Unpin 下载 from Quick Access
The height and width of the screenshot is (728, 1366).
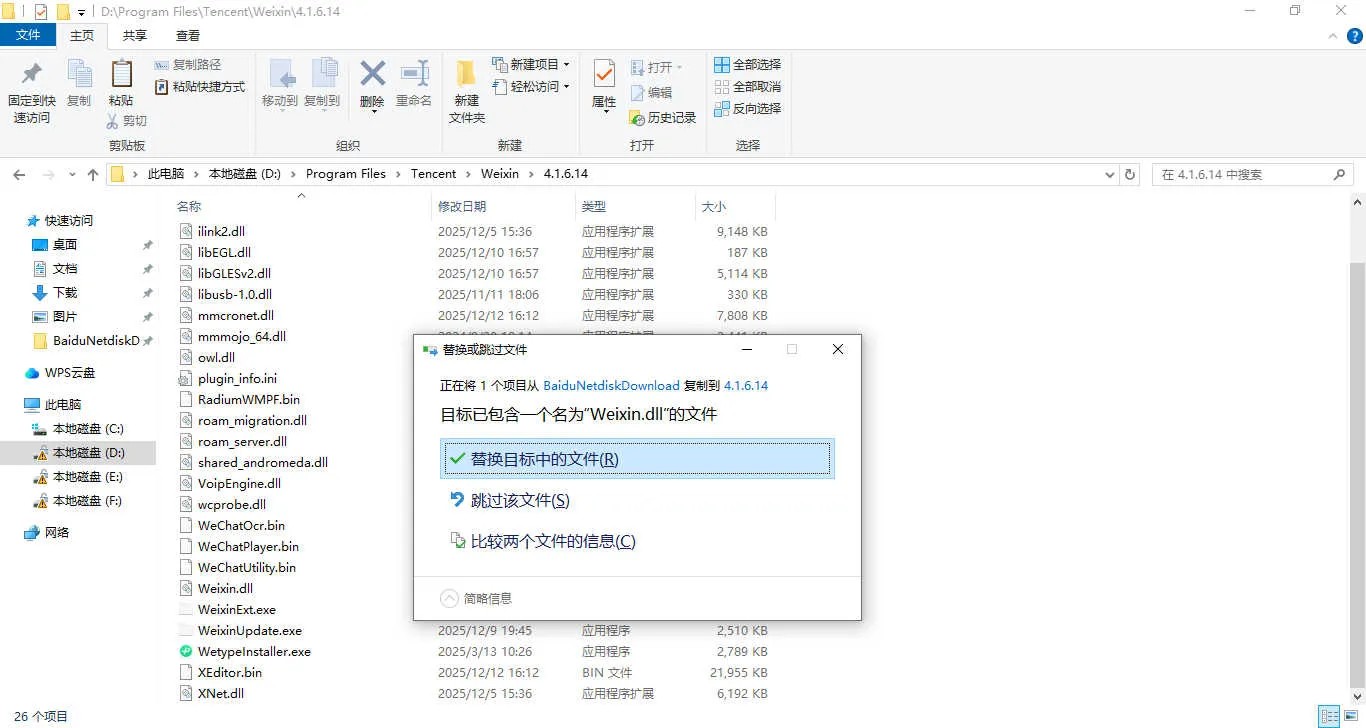(x=148, y=293)
